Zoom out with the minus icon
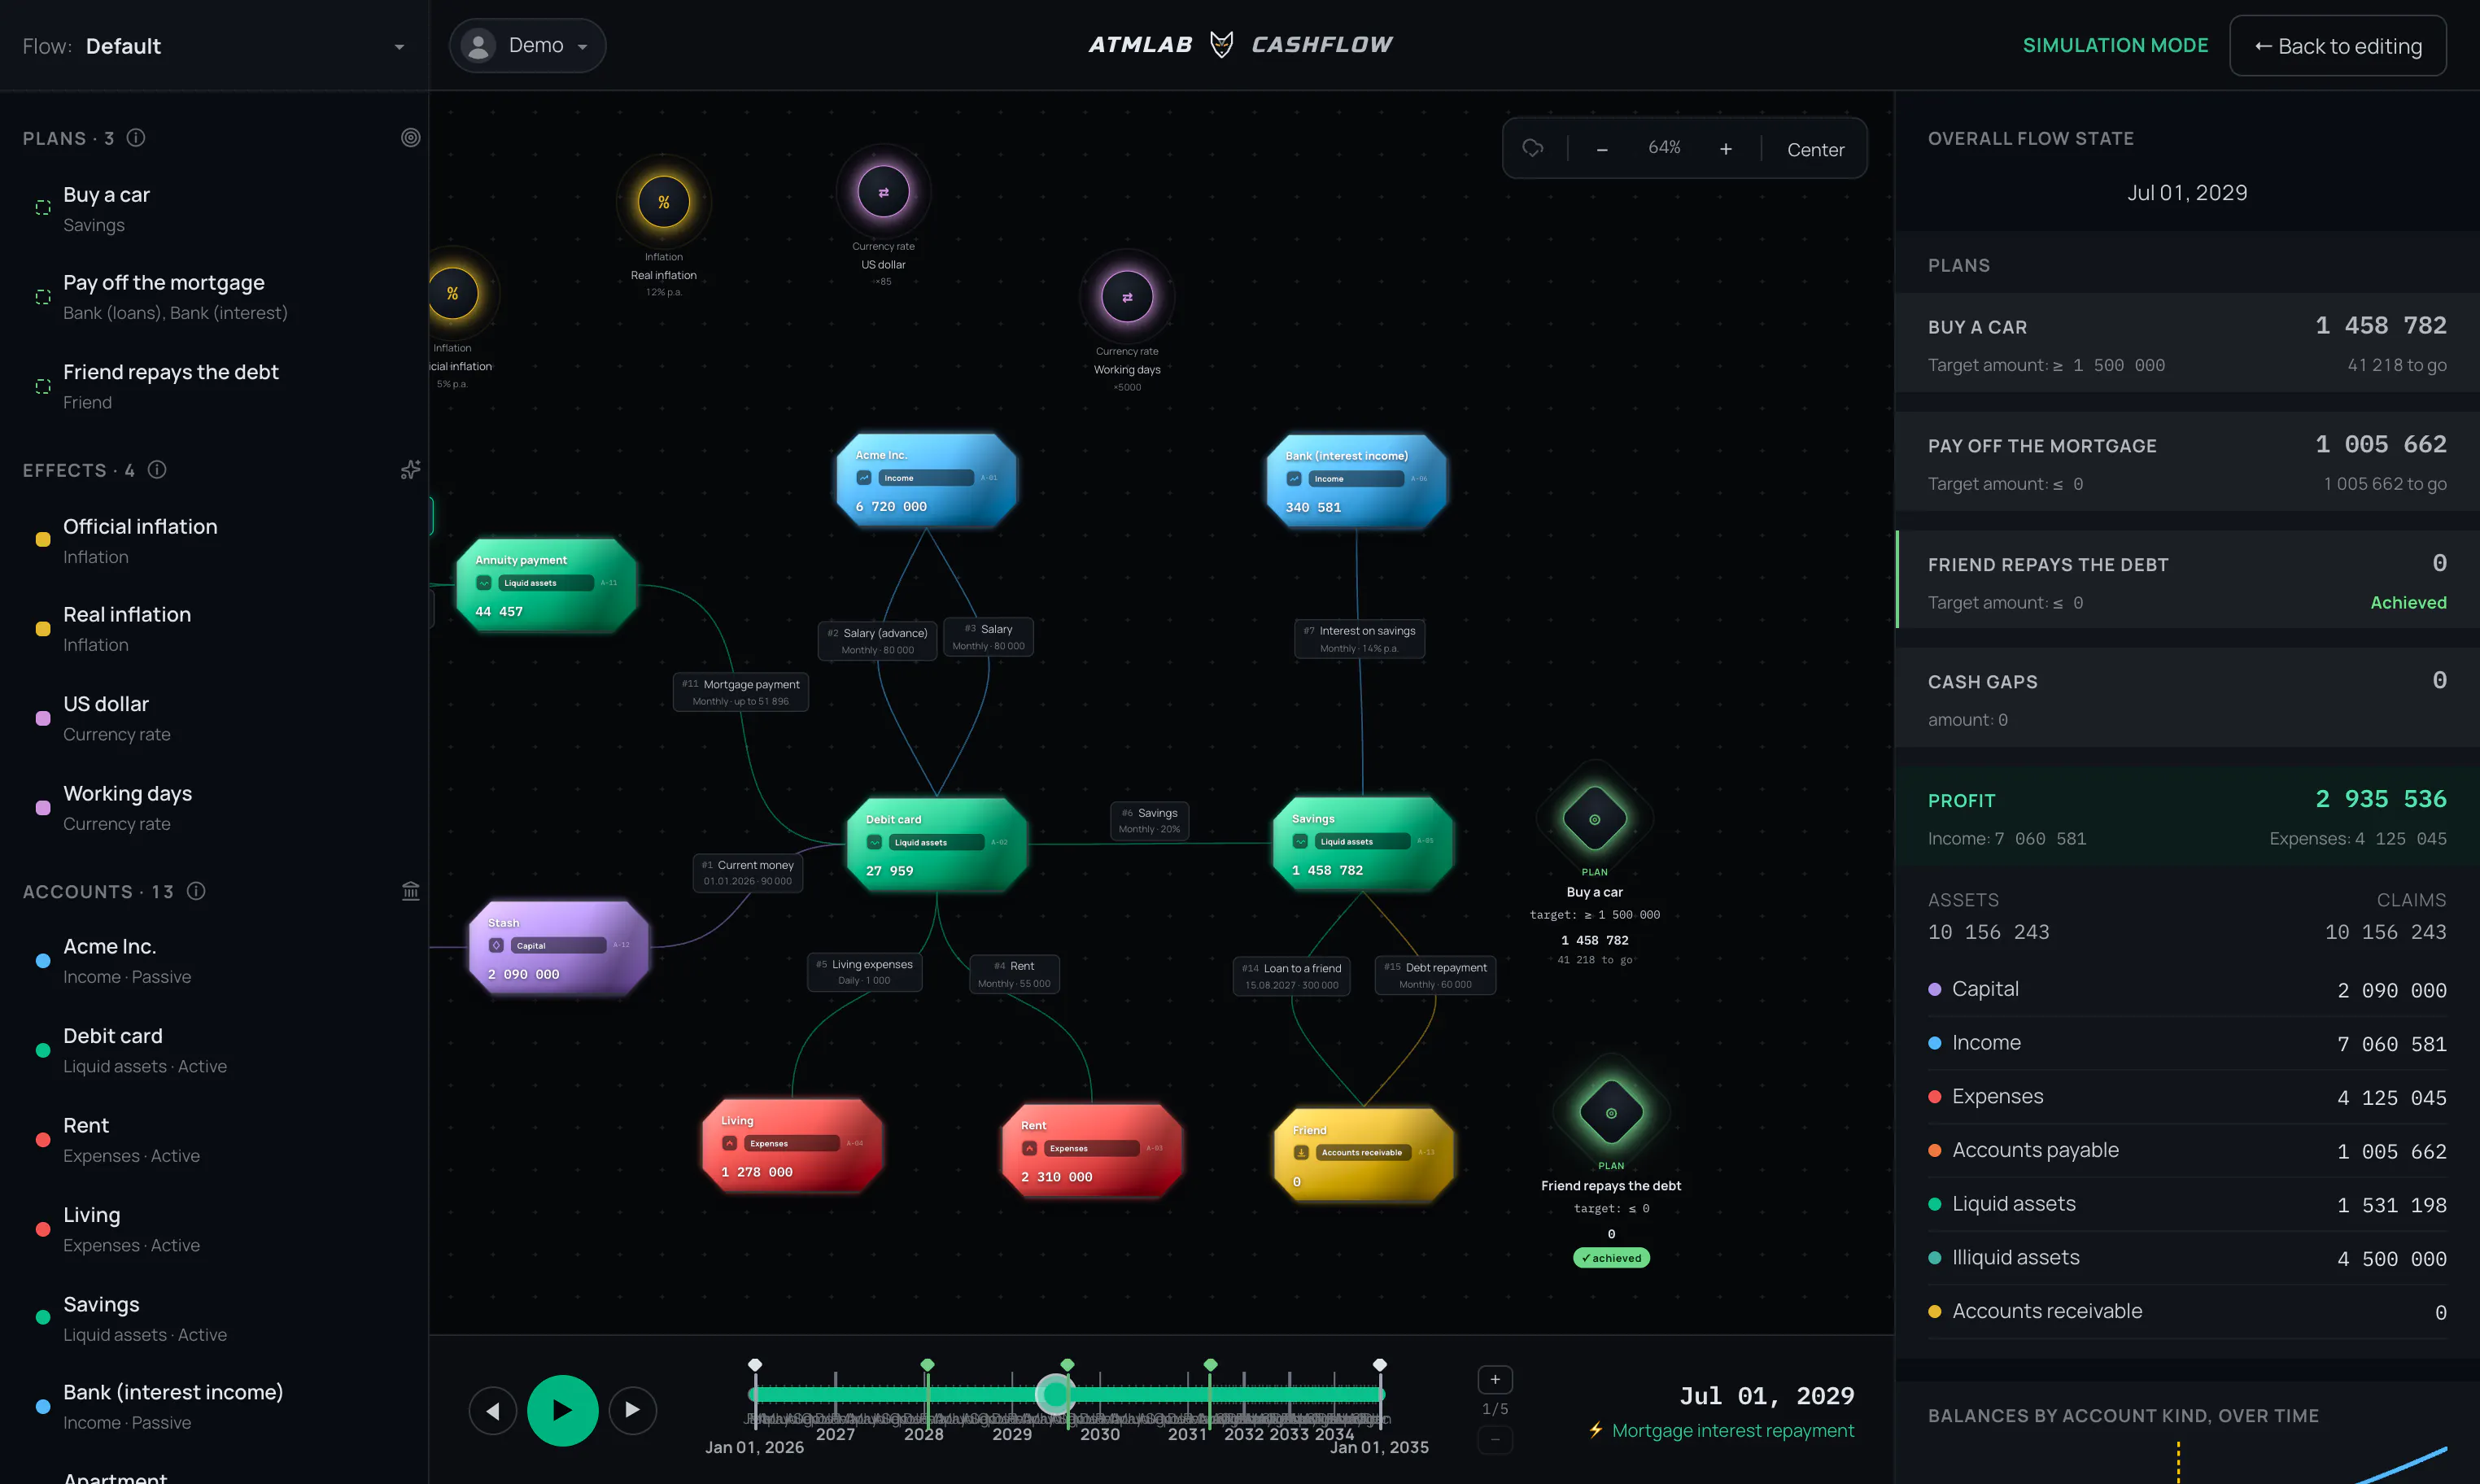The image size is (2480, 1484). [x=1602, y=149]
